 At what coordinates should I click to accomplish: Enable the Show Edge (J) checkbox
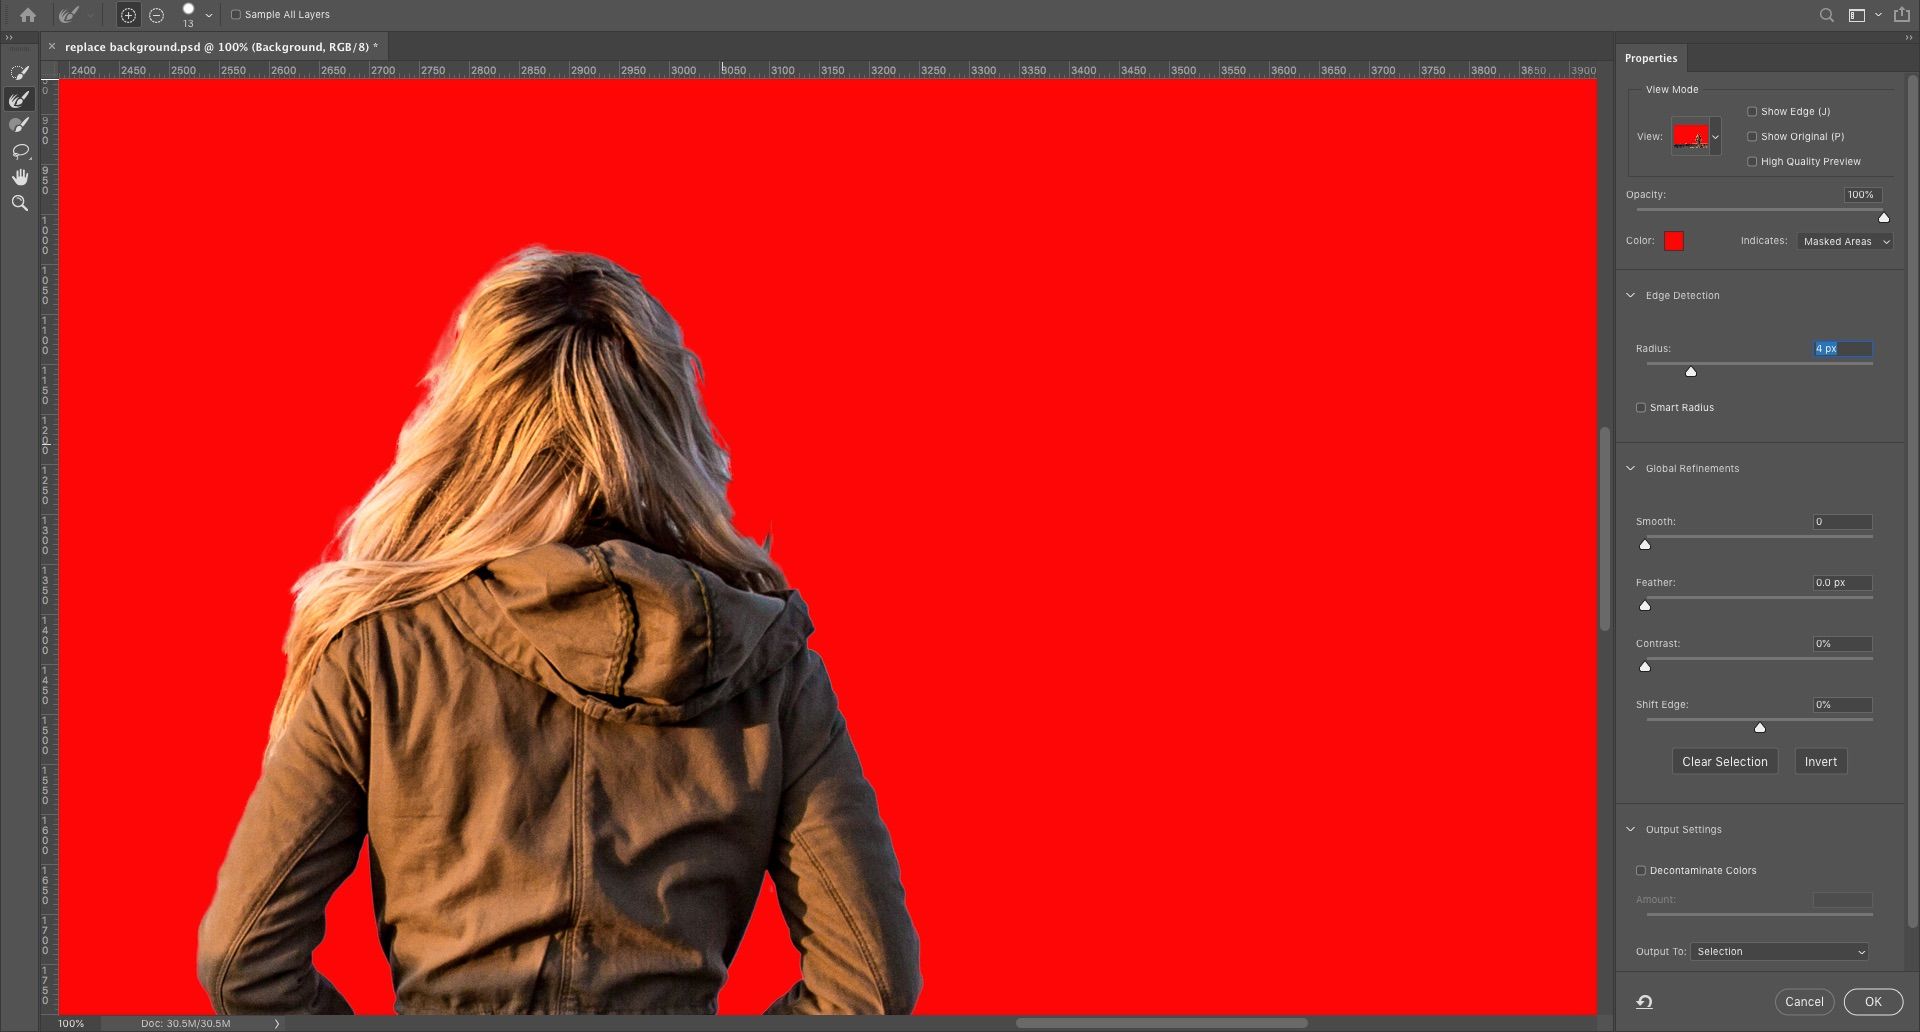pos(1752,112)
